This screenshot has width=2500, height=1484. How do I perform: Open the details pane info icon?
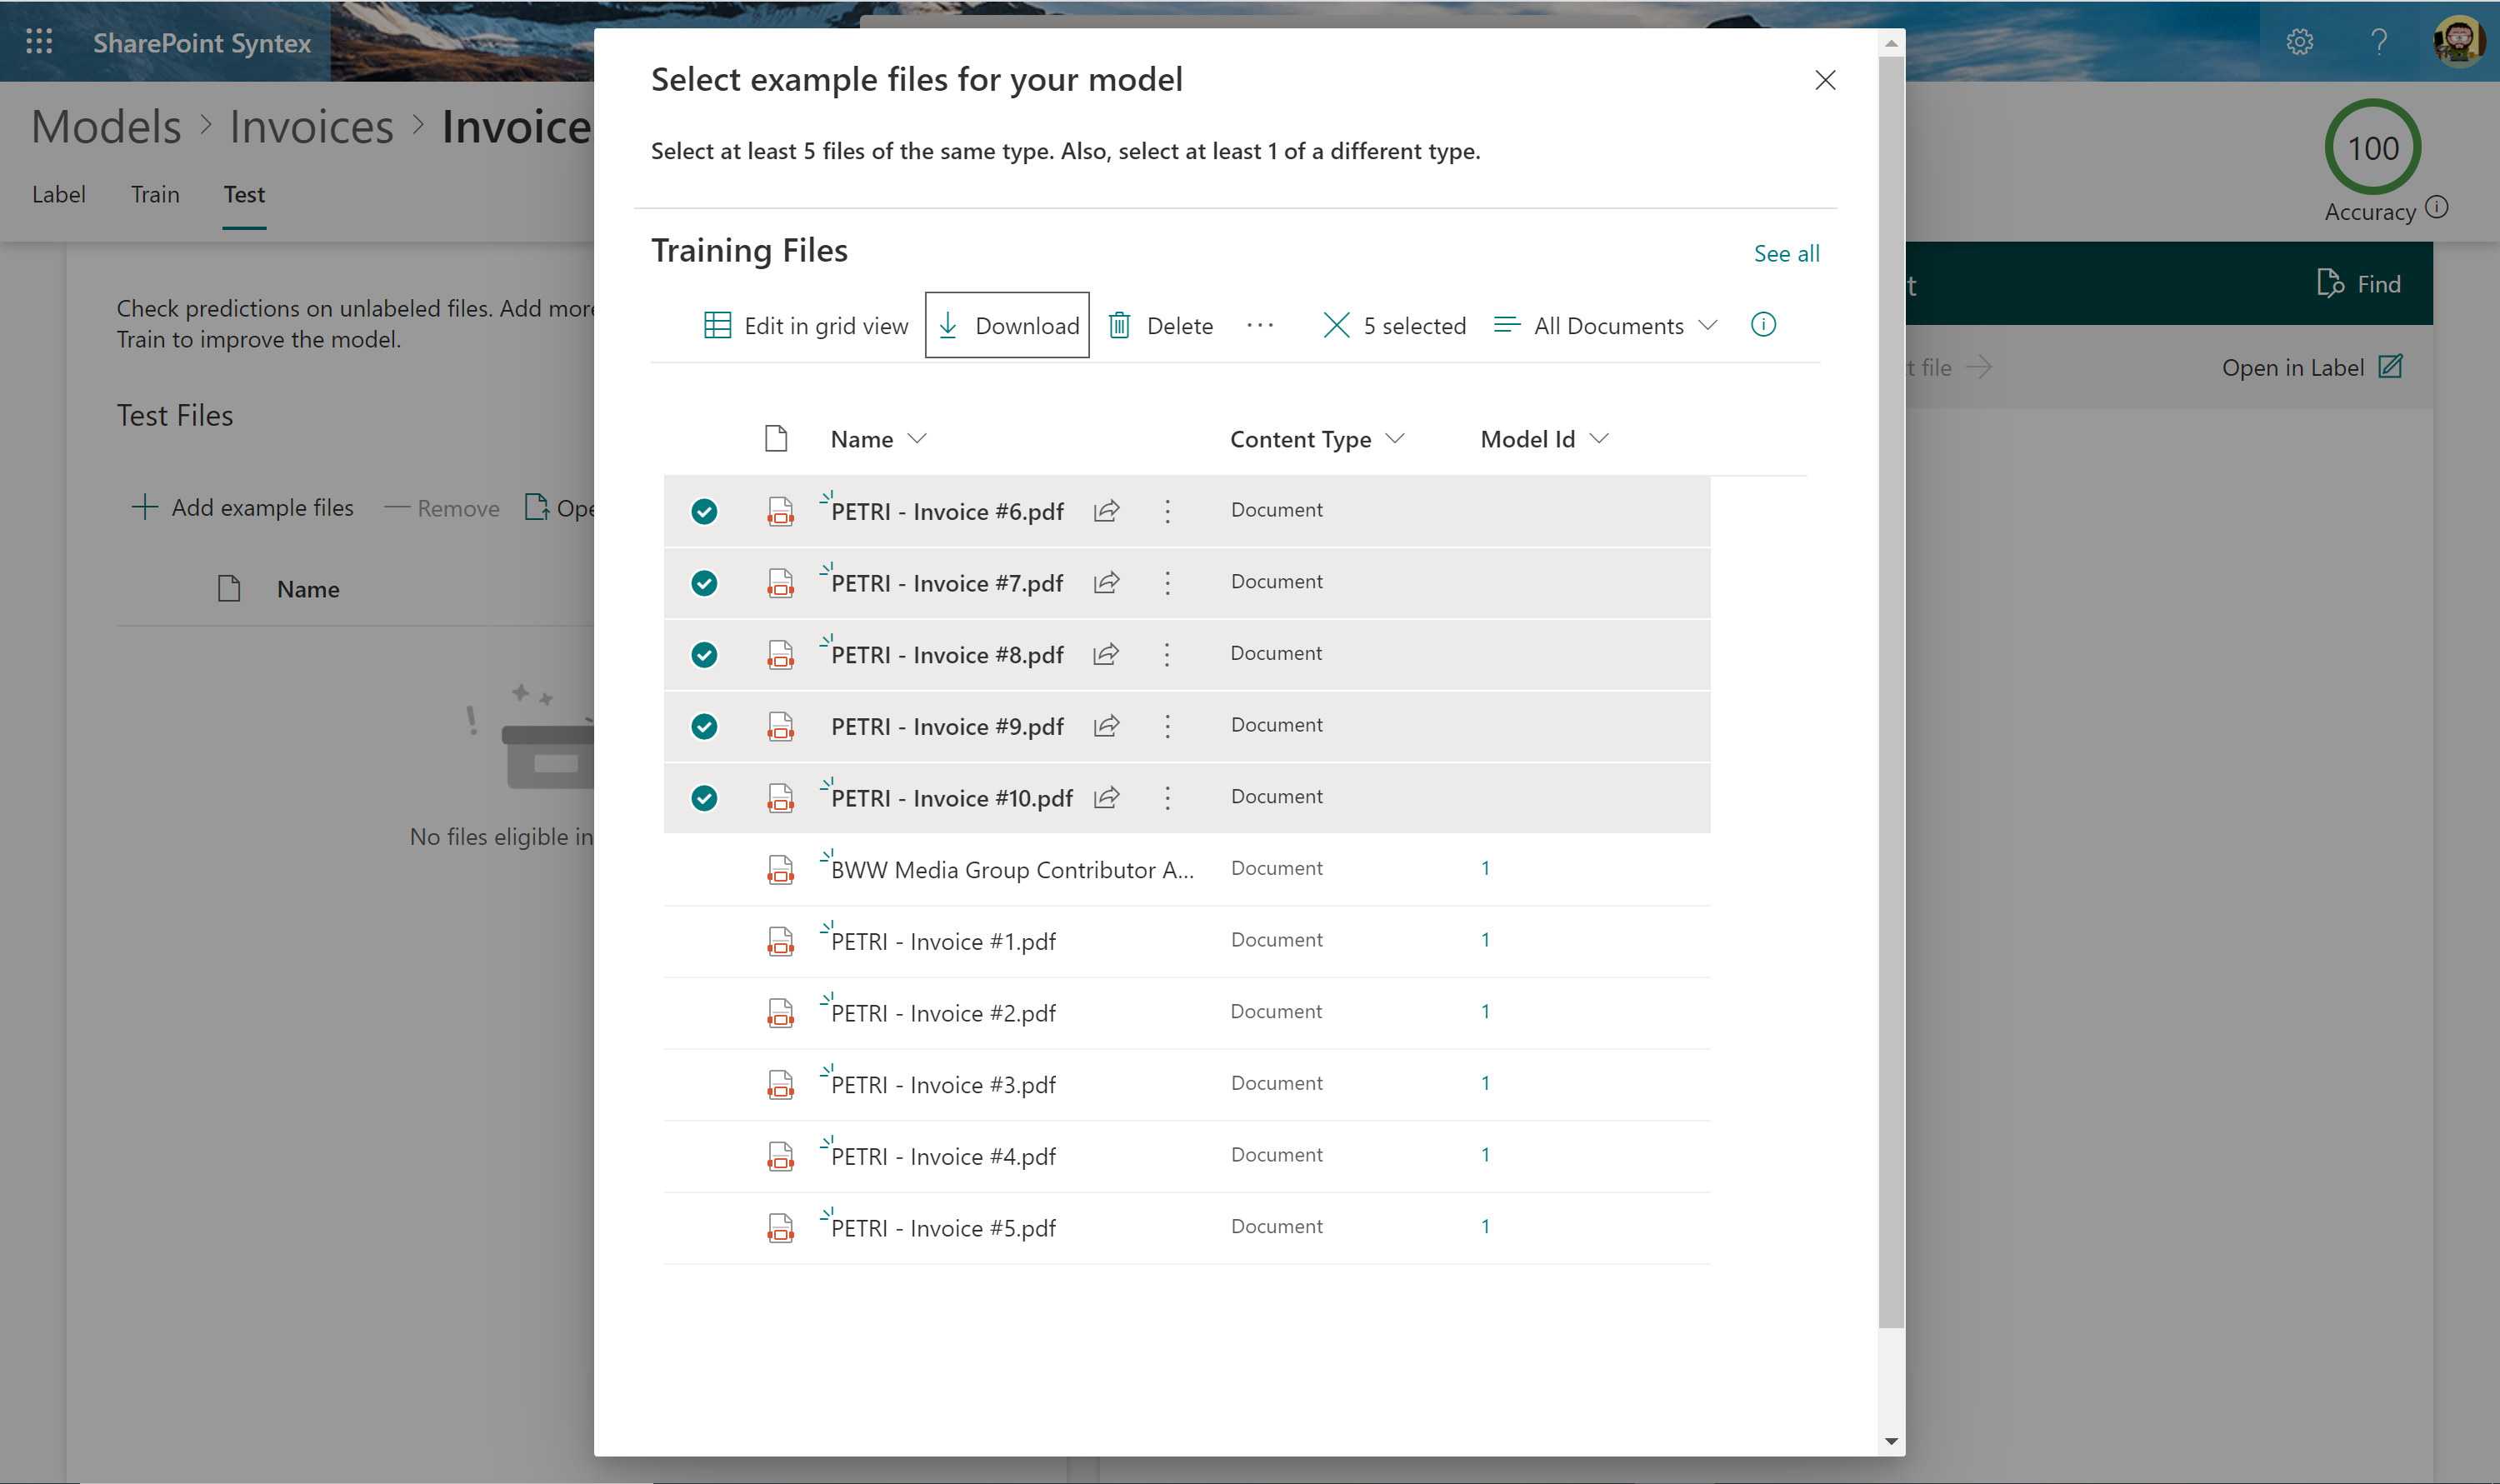[1763, 325]
